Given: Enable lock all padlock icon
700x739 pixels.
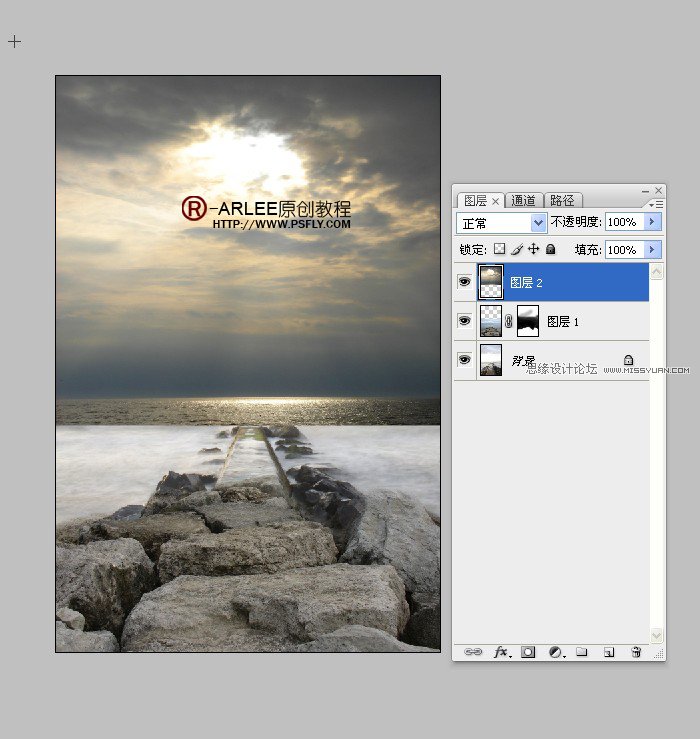Looking at the screenshot, I should (x=550, y=249).
